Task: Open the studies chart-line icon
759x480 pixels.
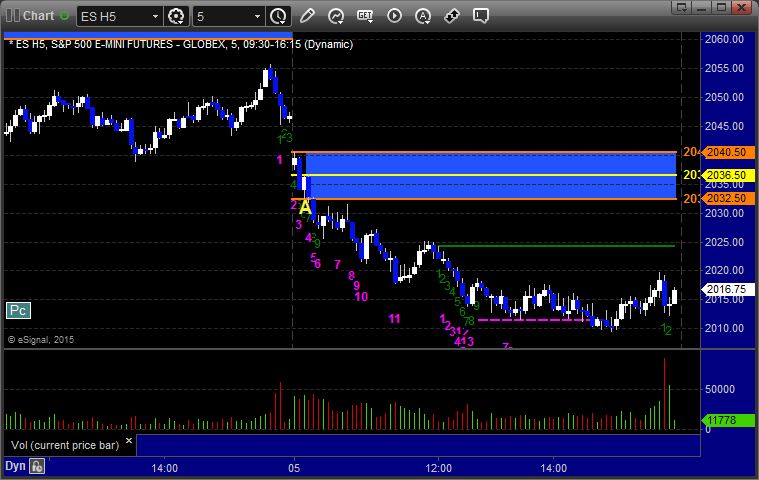Action: (336, 16)
